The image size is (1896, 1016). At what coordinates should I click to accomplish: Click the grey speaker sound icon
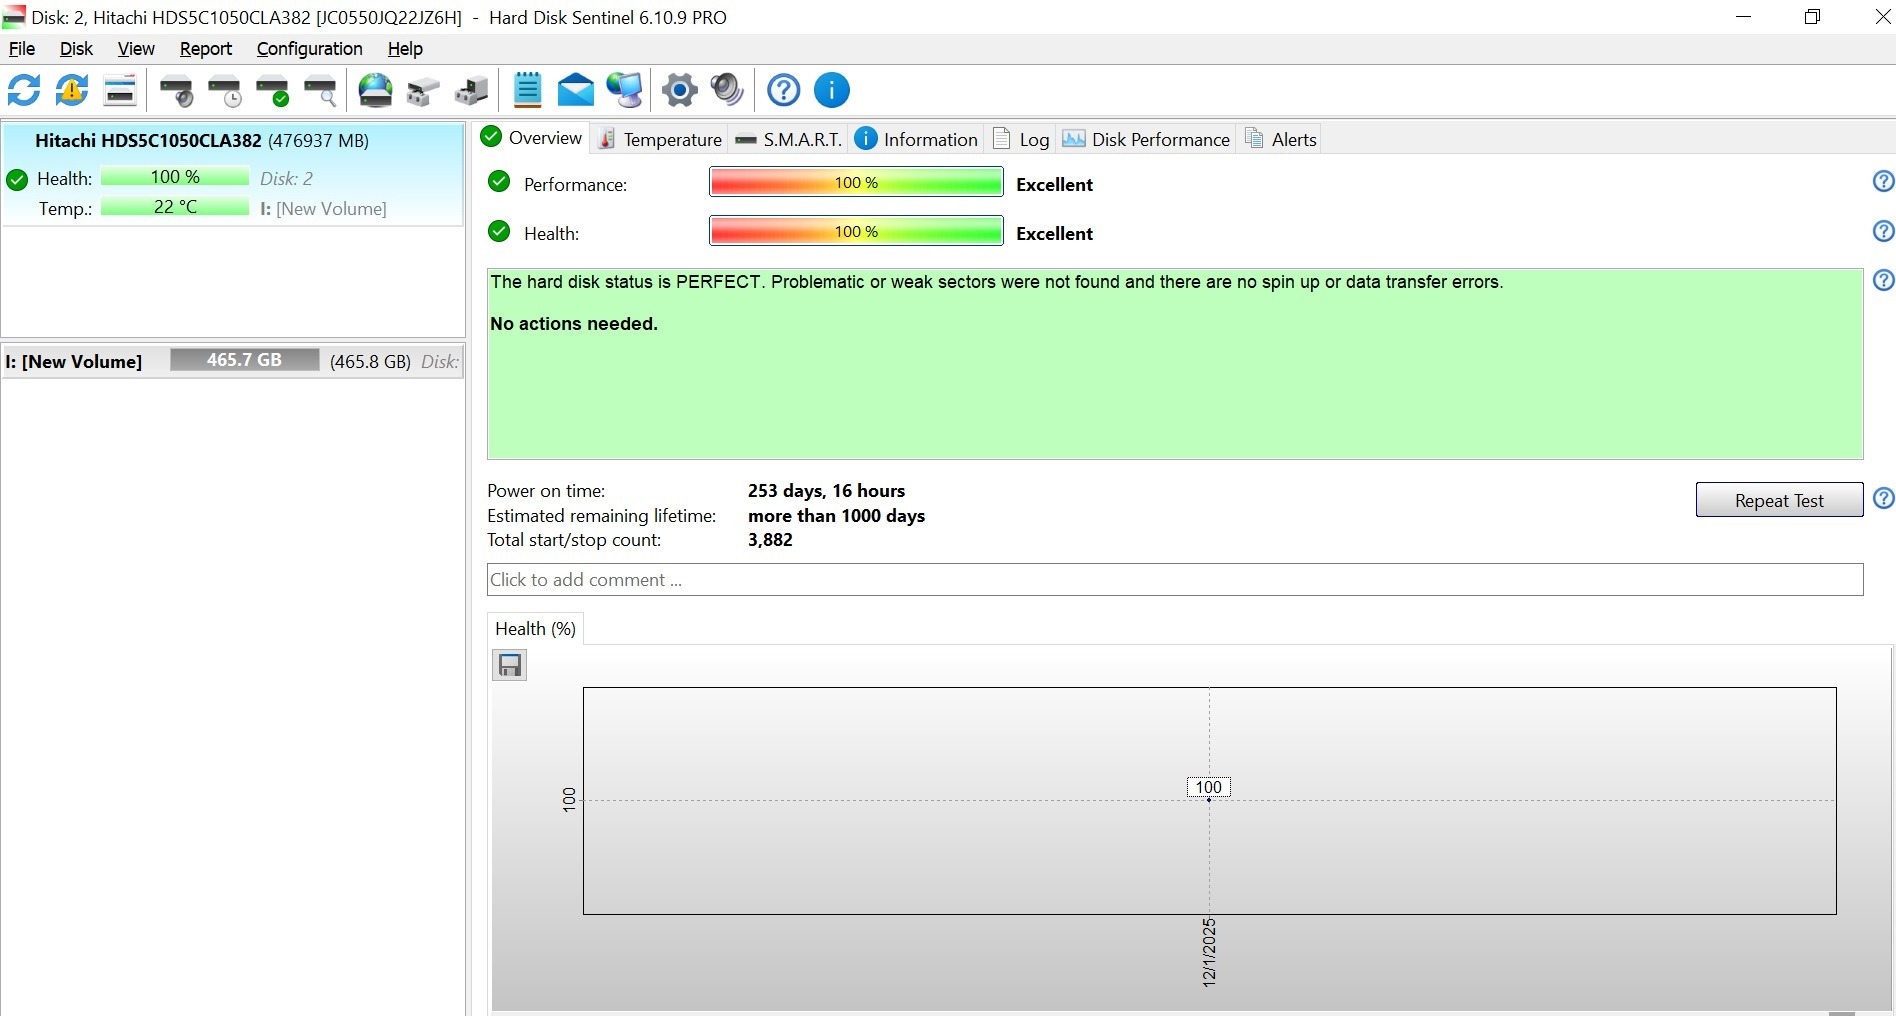coord(727,91)
